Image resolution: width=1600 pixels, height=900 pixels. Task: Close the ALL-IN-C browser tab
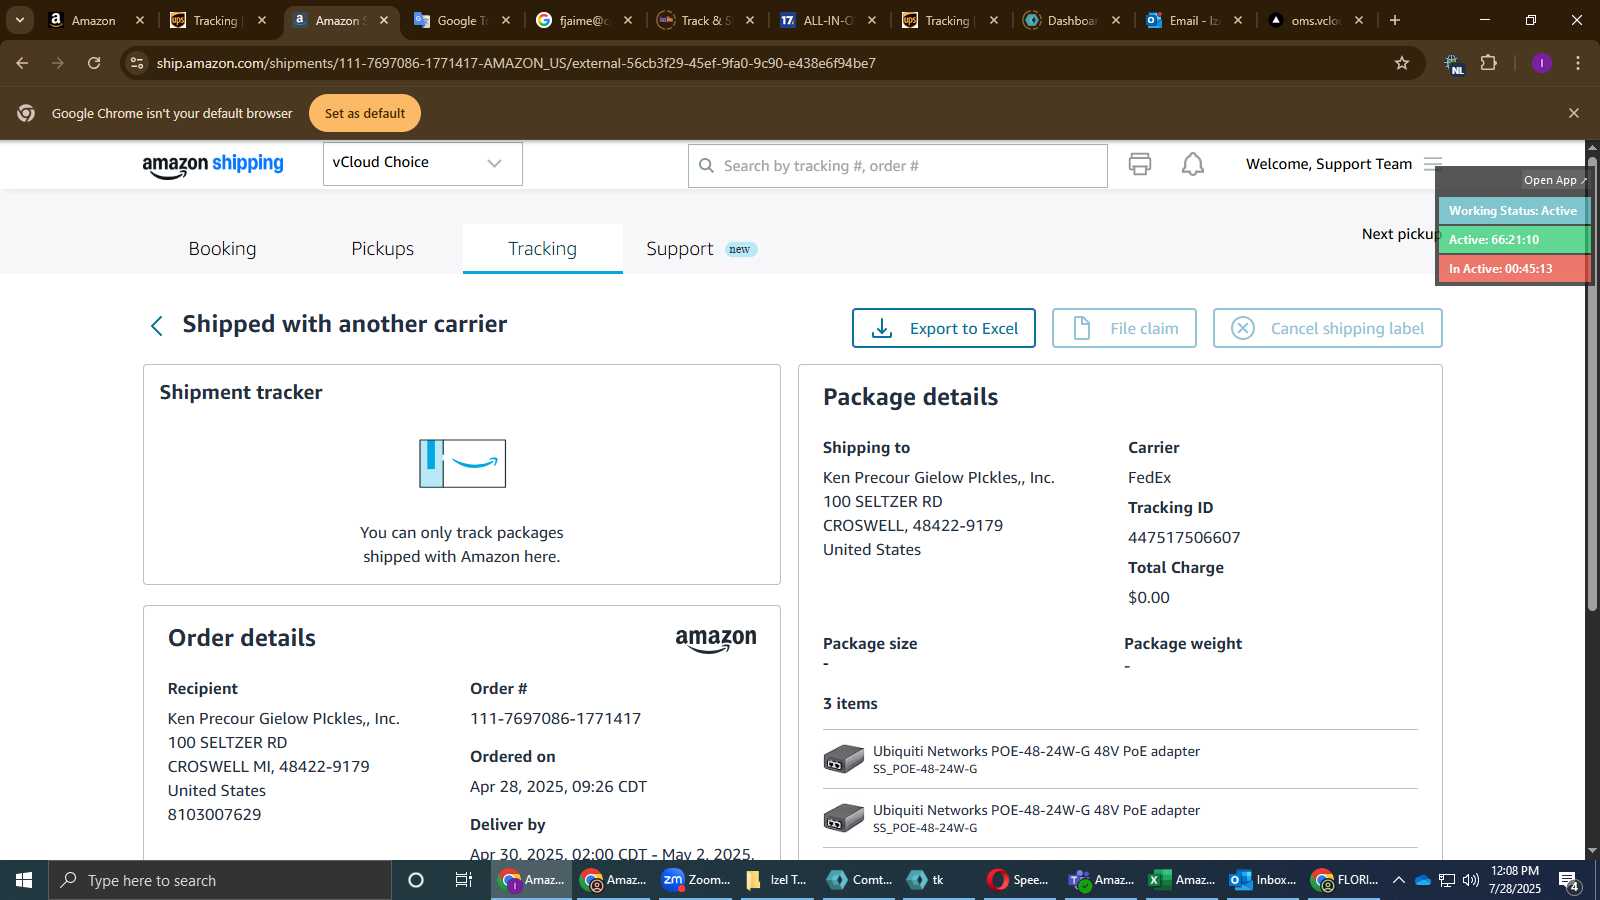point(872,20)
